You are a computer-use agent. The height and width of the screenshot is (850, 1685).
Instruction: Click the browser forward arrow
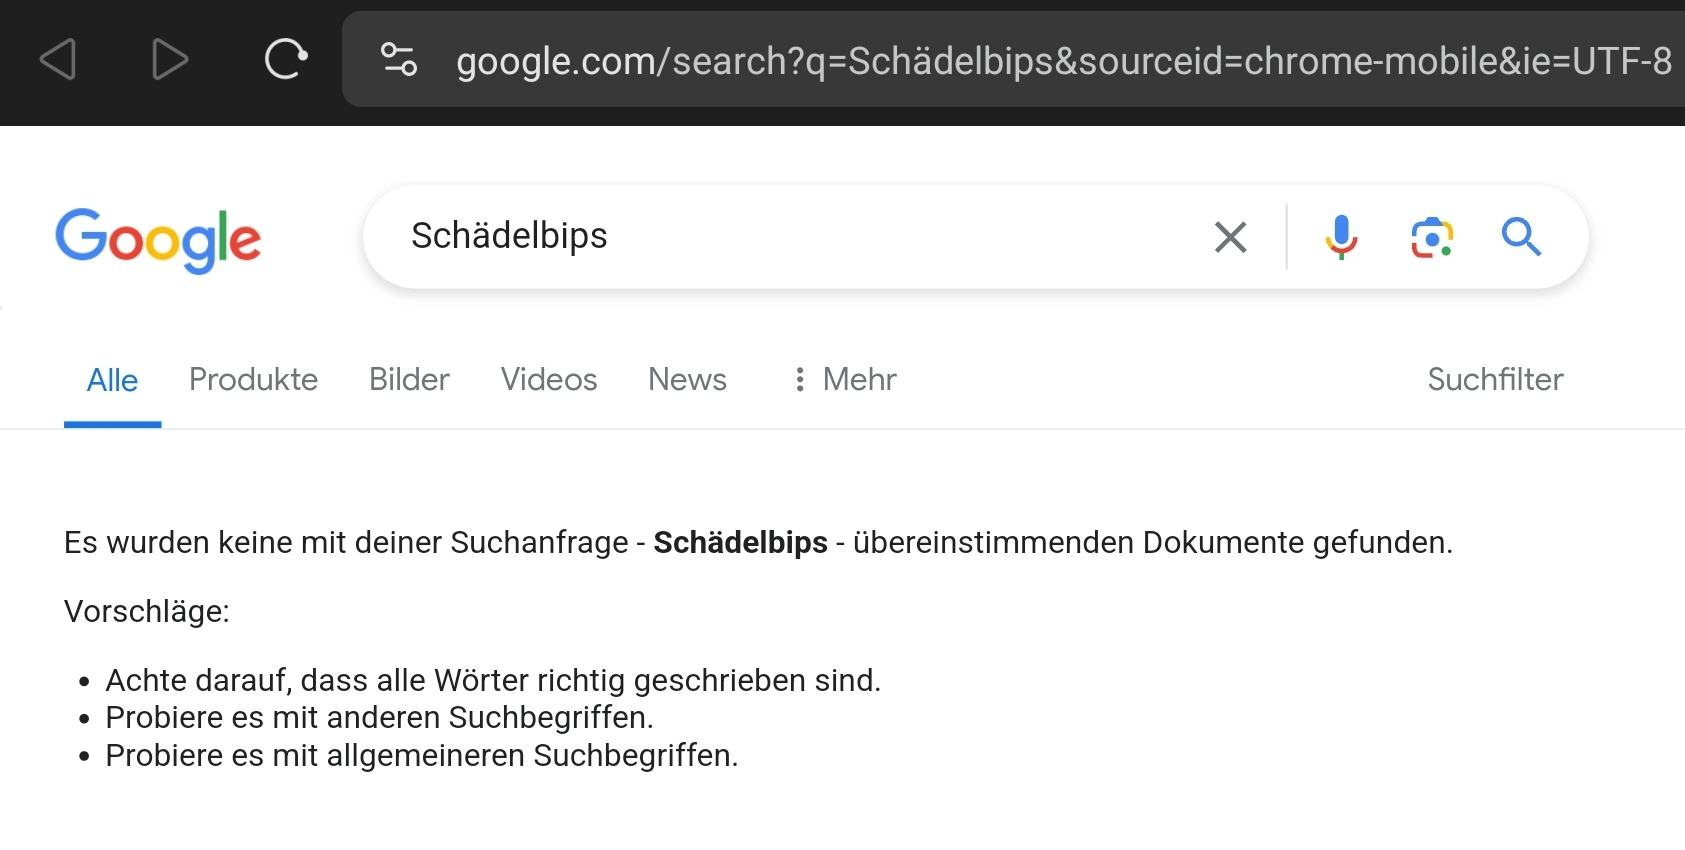(170, 60)
